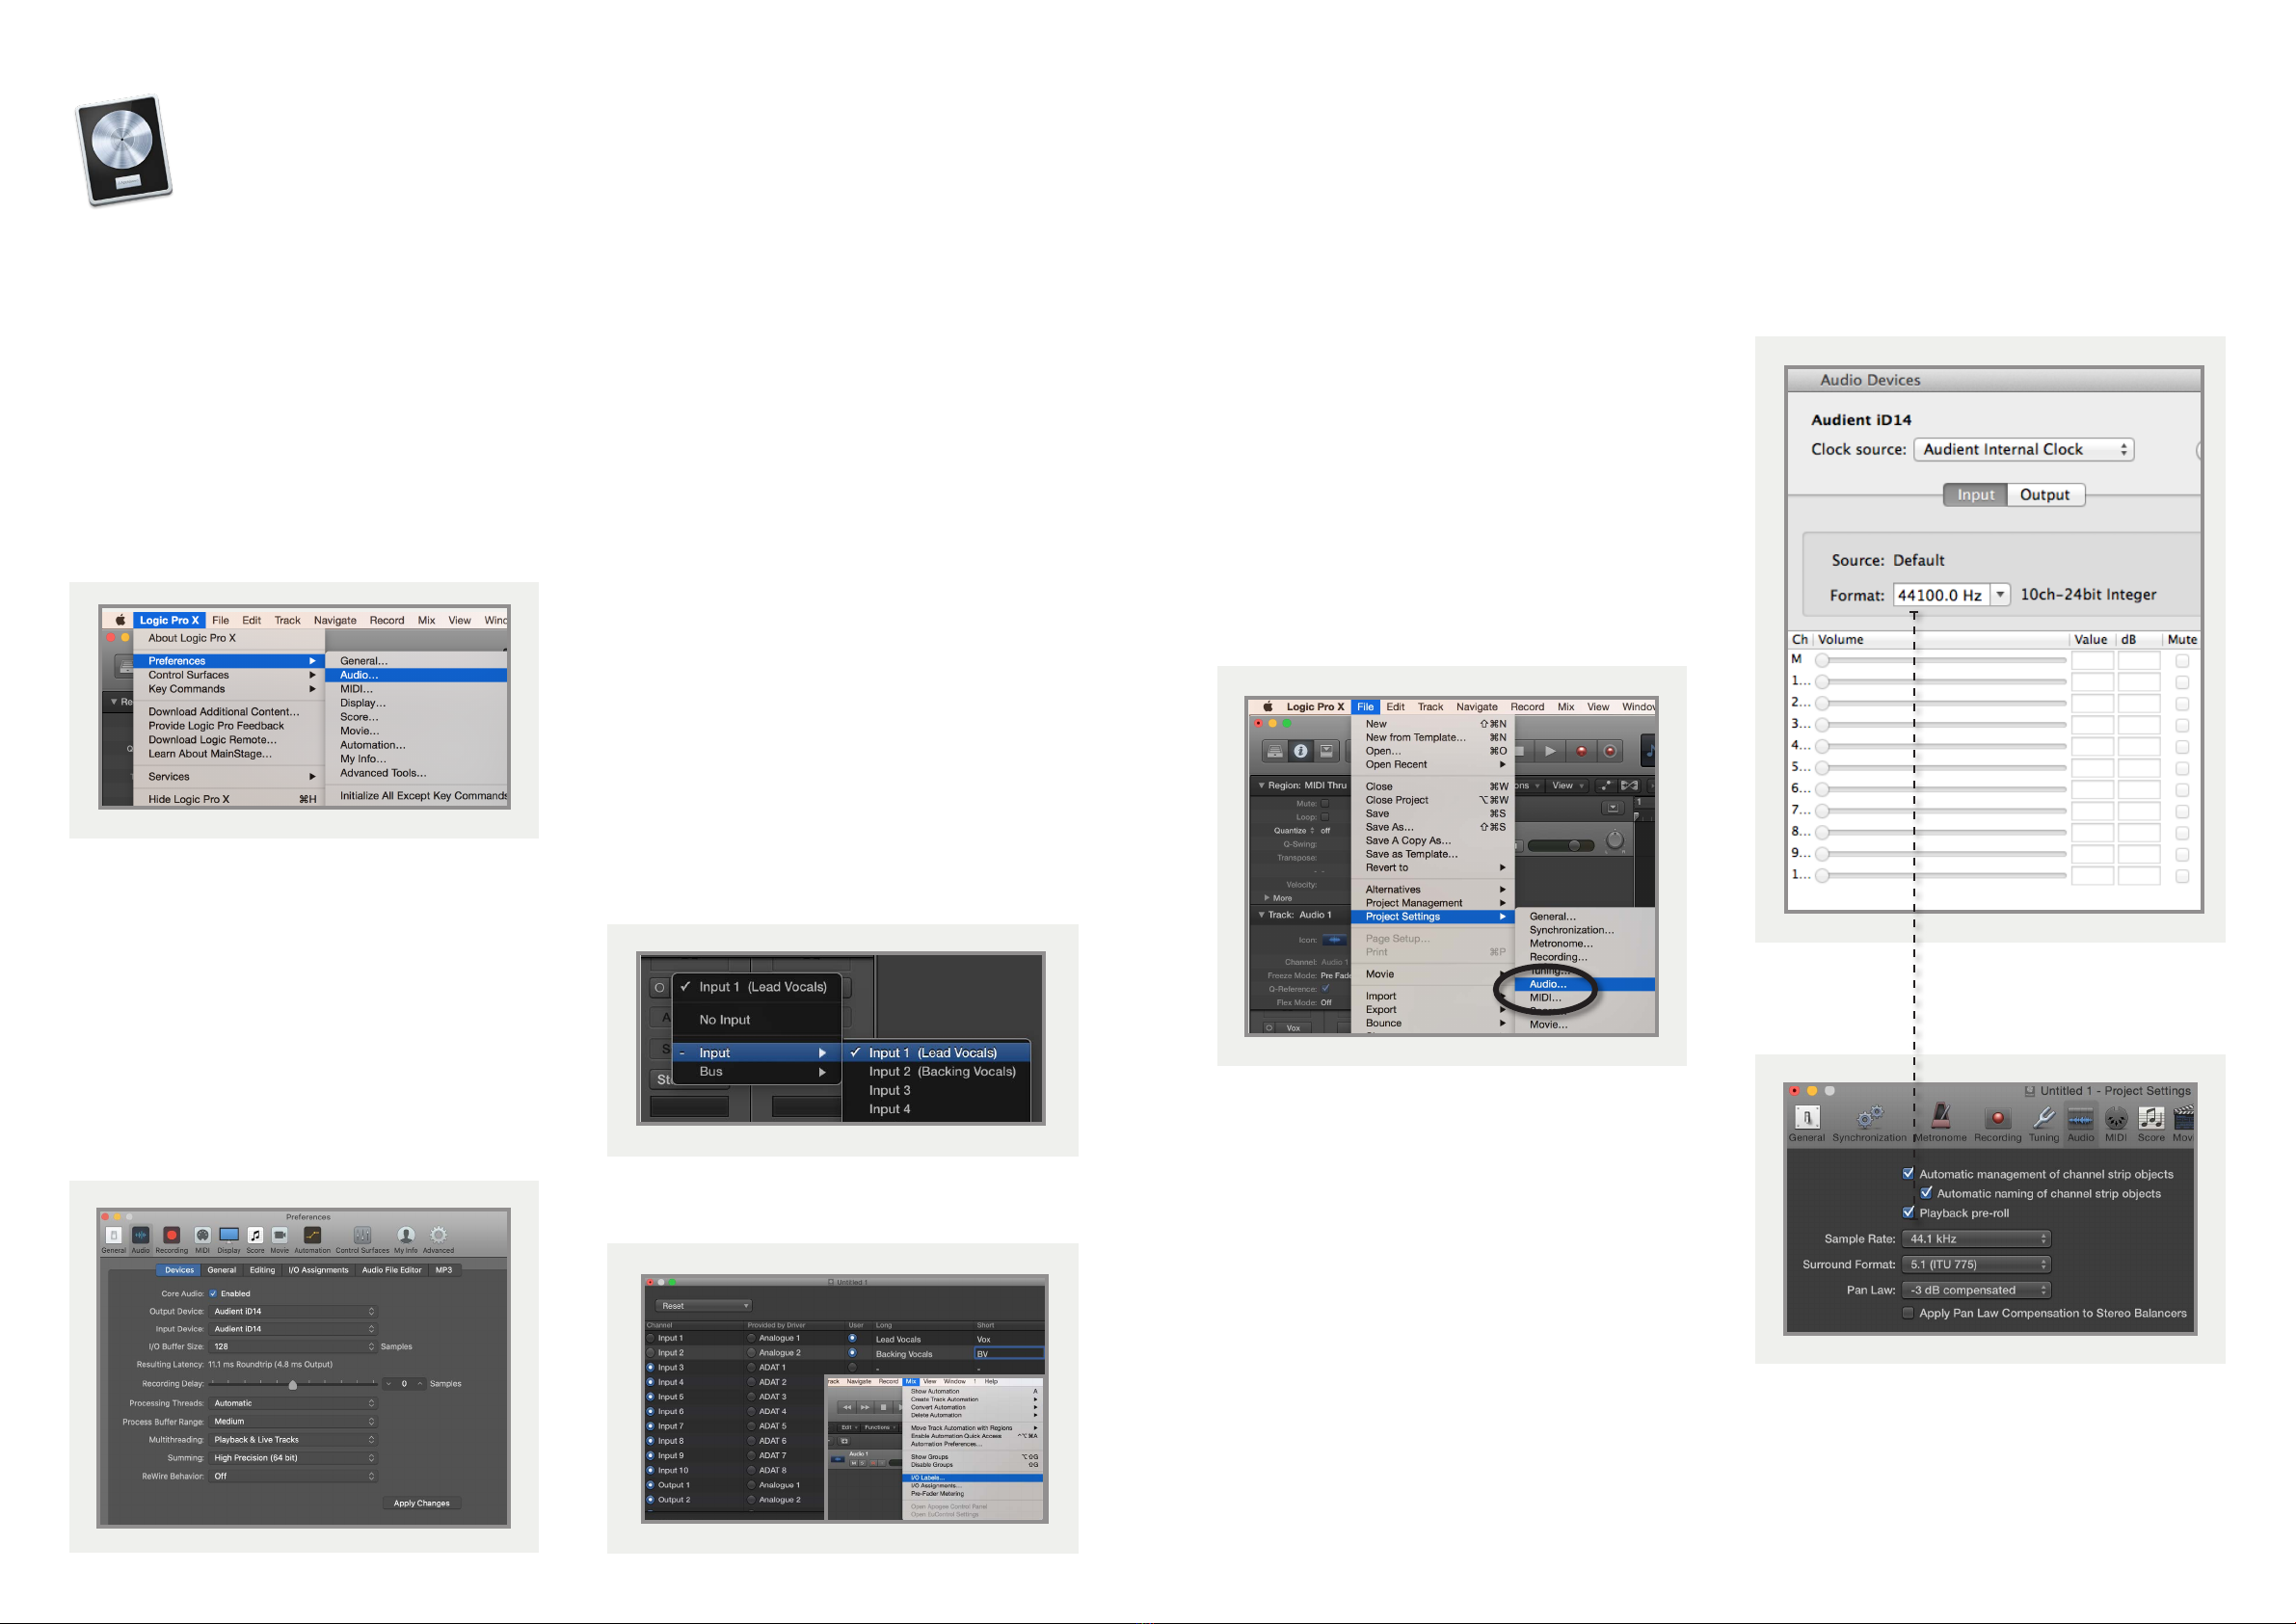The width and height of the screenshot is (2296, 1624).
Task: Click the Audio 1 track volume slider
Action: point(1561,846)
